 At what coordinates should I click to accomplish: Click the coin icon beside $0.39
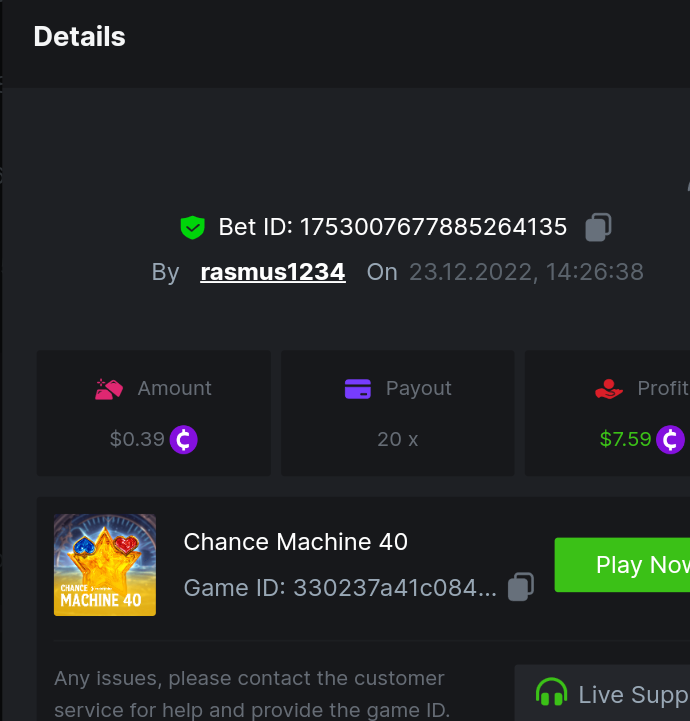(184, 439)
